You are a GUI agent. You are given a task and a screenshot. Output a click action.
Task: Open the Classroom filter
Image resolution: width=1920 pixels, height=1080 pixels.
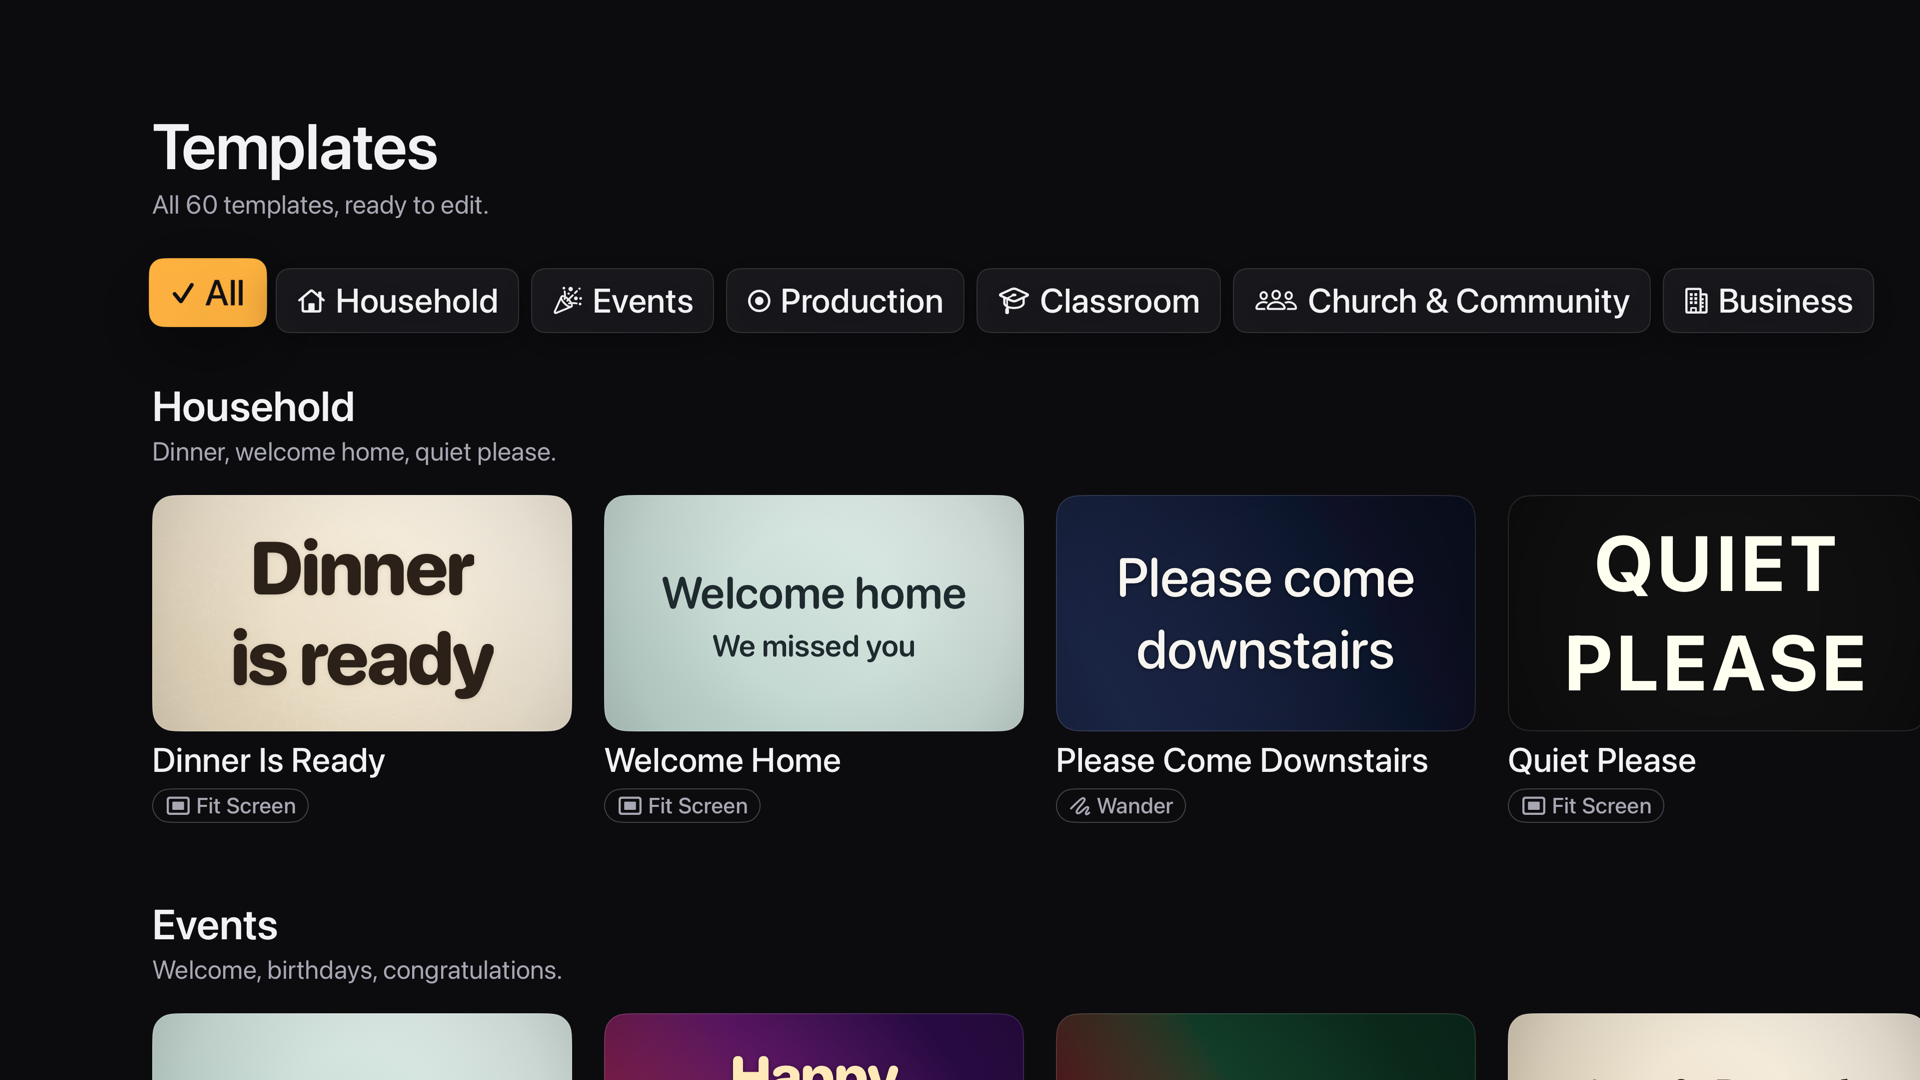[1098, 301]
